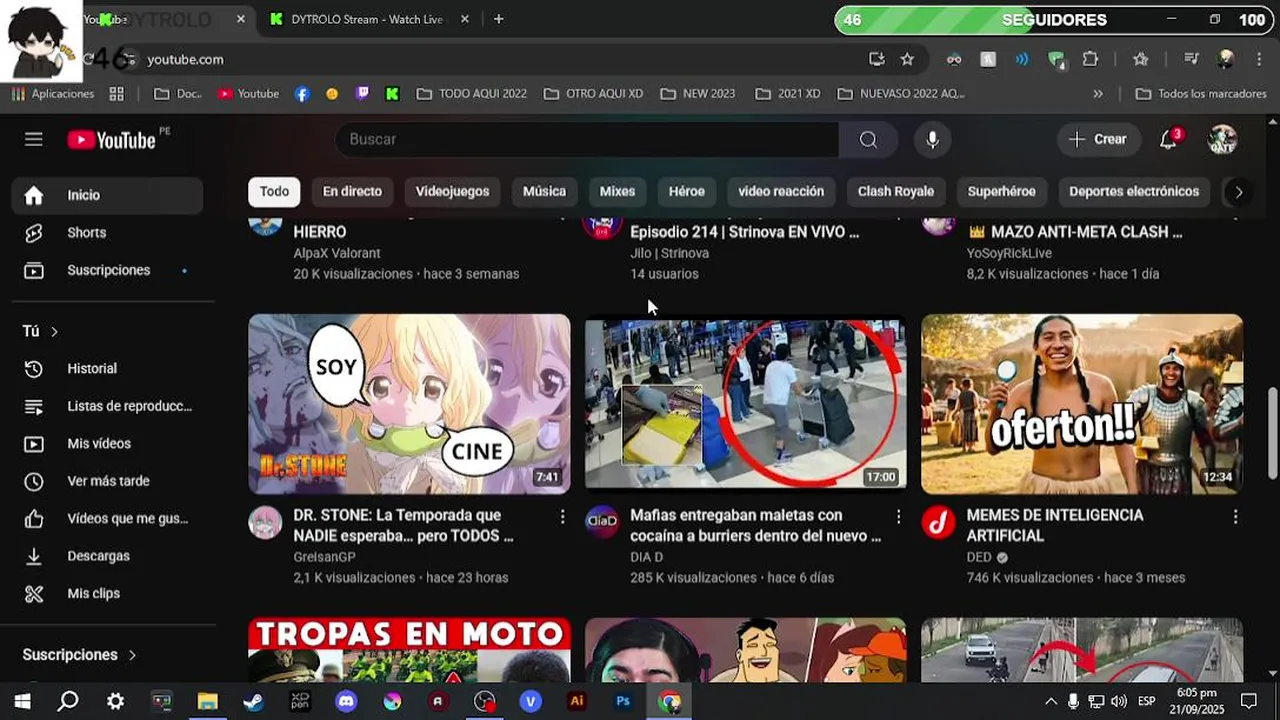
Task: Open the Kick bookmark icon
Action: [392, 94]
